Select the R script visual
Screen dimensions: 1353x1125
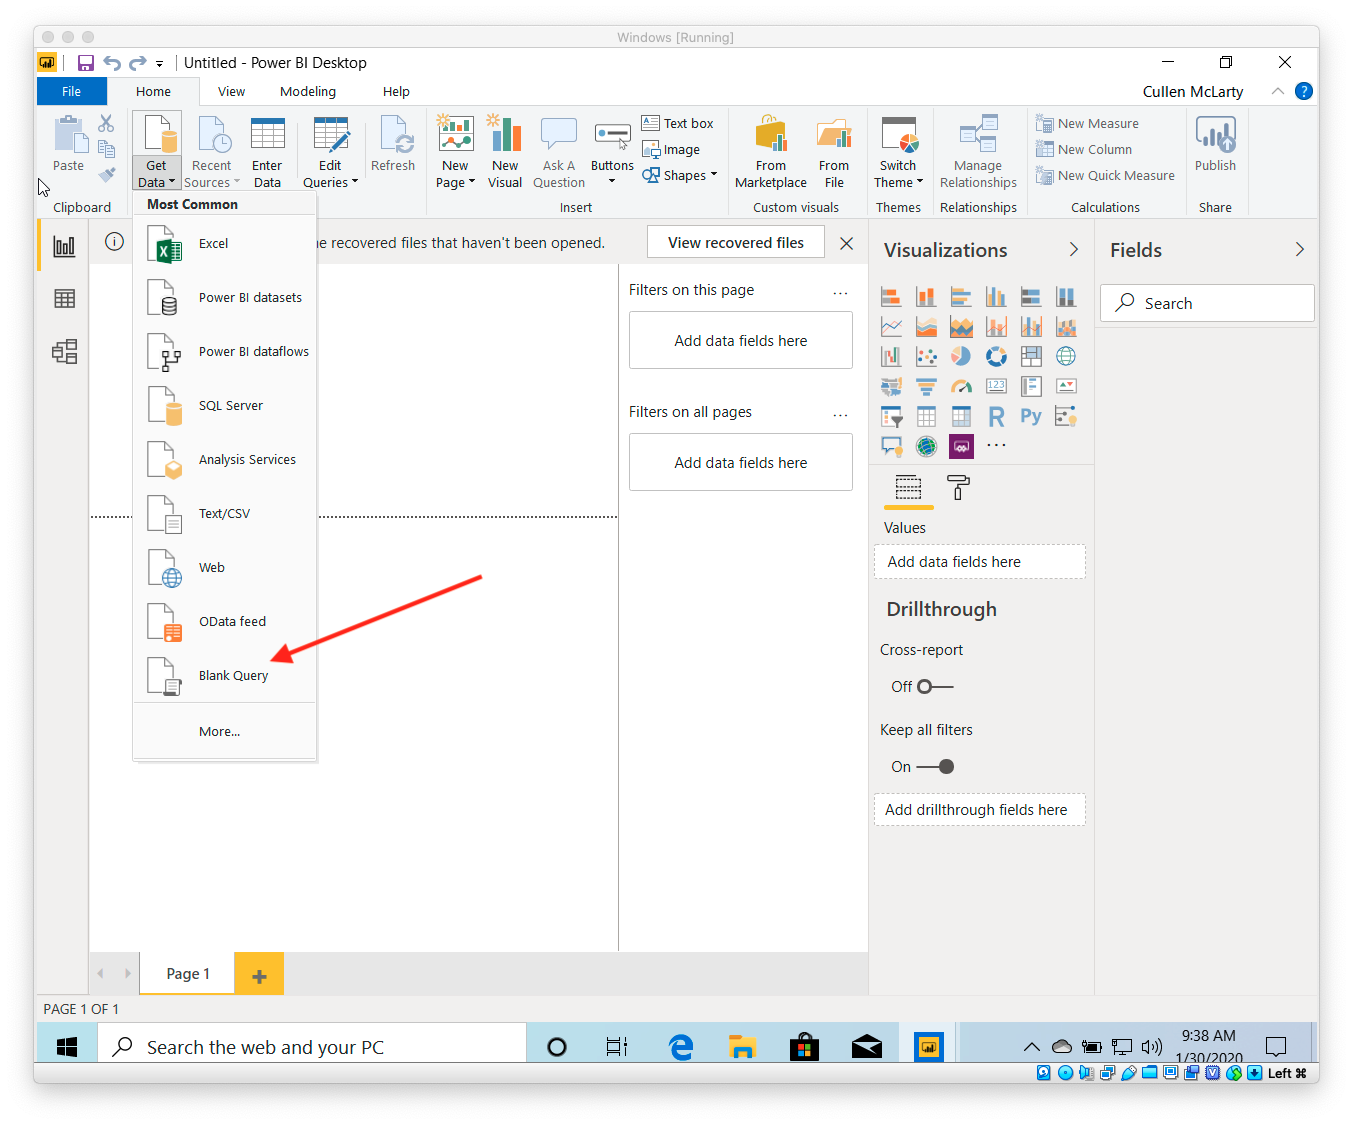click(x=996, y=416)
